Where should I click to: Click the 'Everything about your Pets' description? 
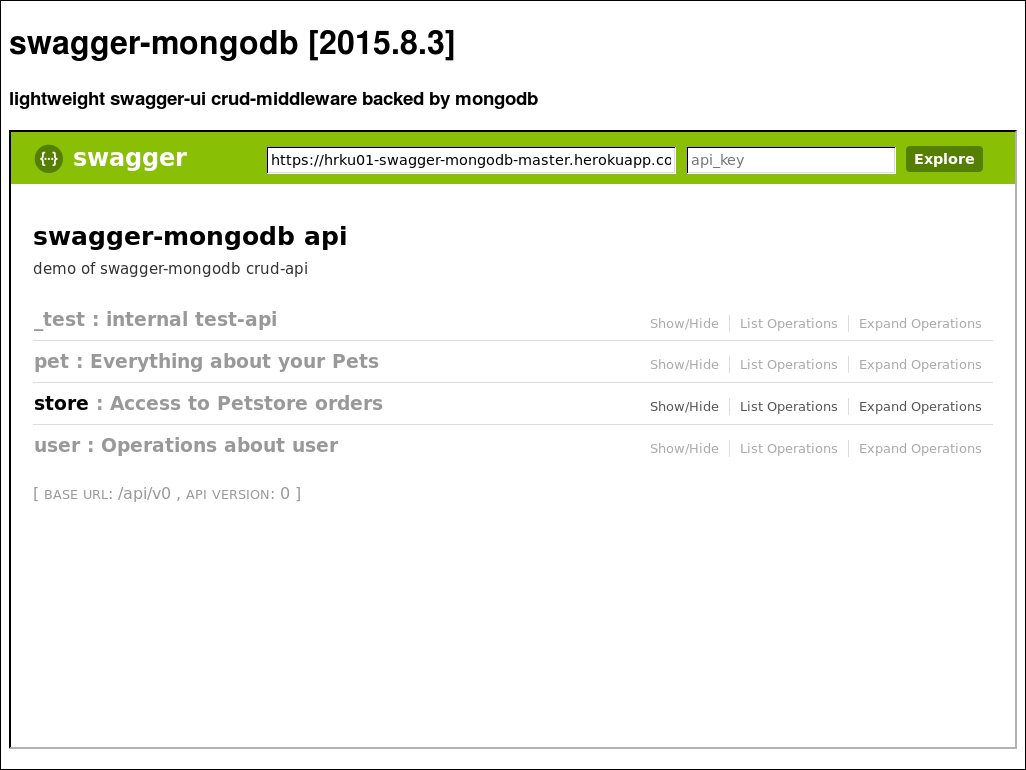[x=234, y=361]
